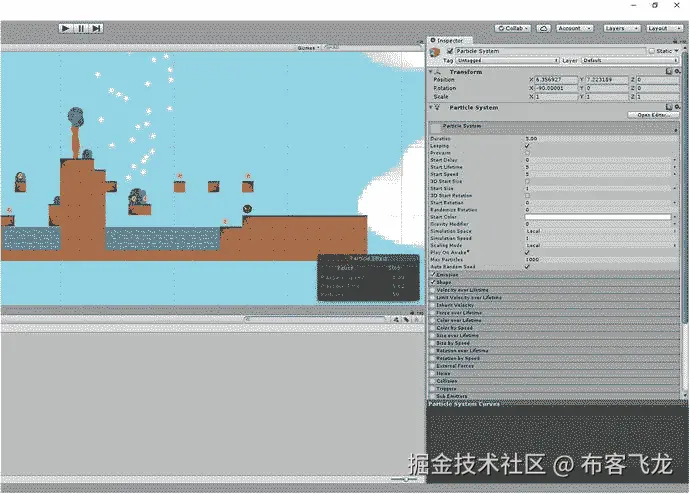
Task: Disable the Shape module checkmark
Action: click(x=433, y=282)
